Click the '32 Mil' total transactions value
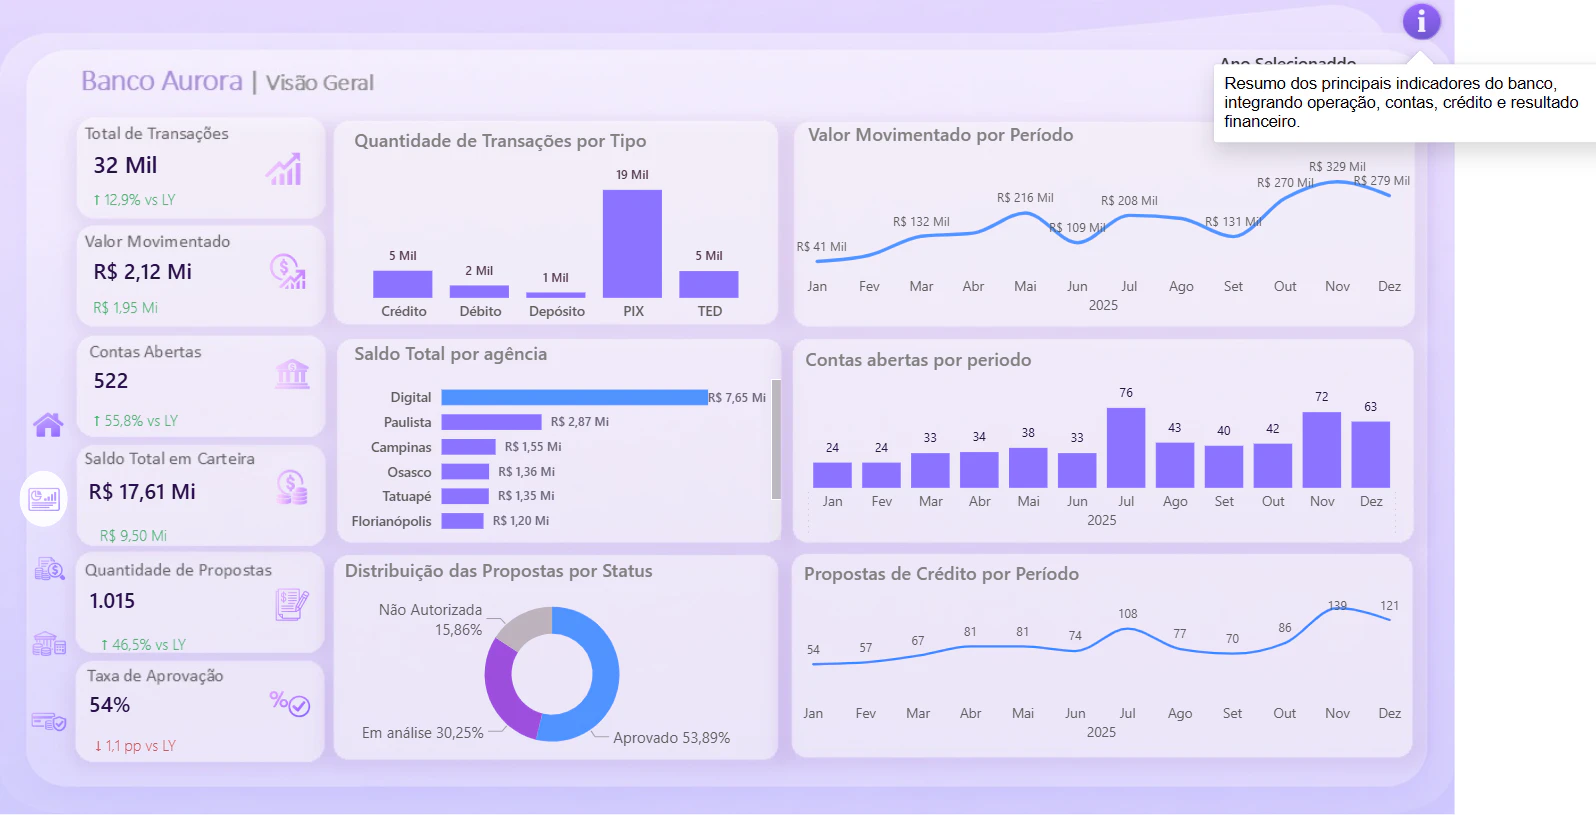 click(125, 165)
